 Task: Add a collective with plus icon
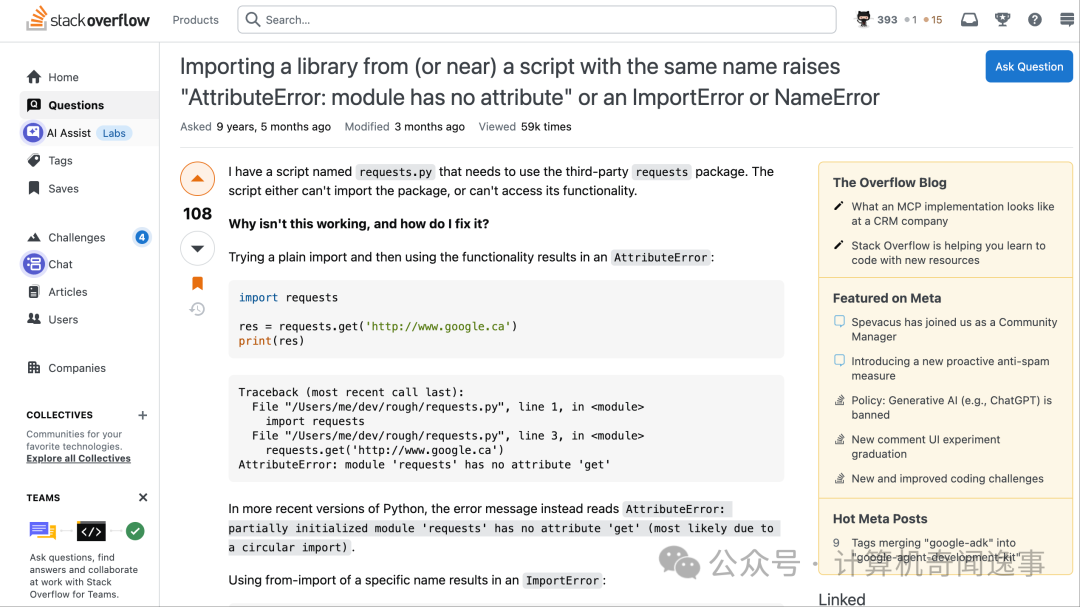[143, 415]
